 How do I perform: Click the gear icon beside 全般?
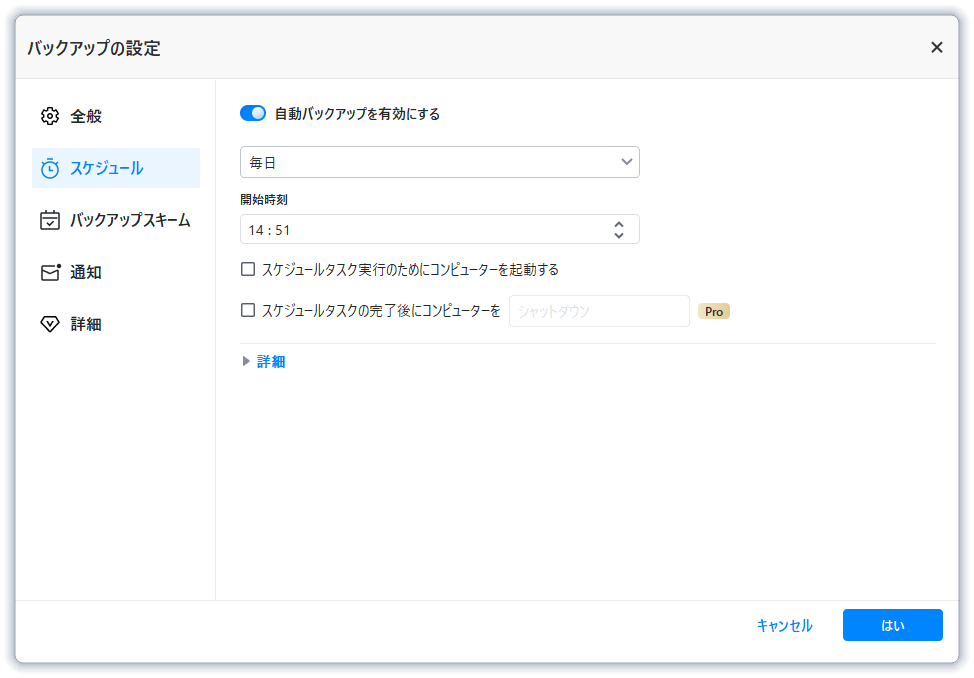pyautogui.click(x=50, y=116)
